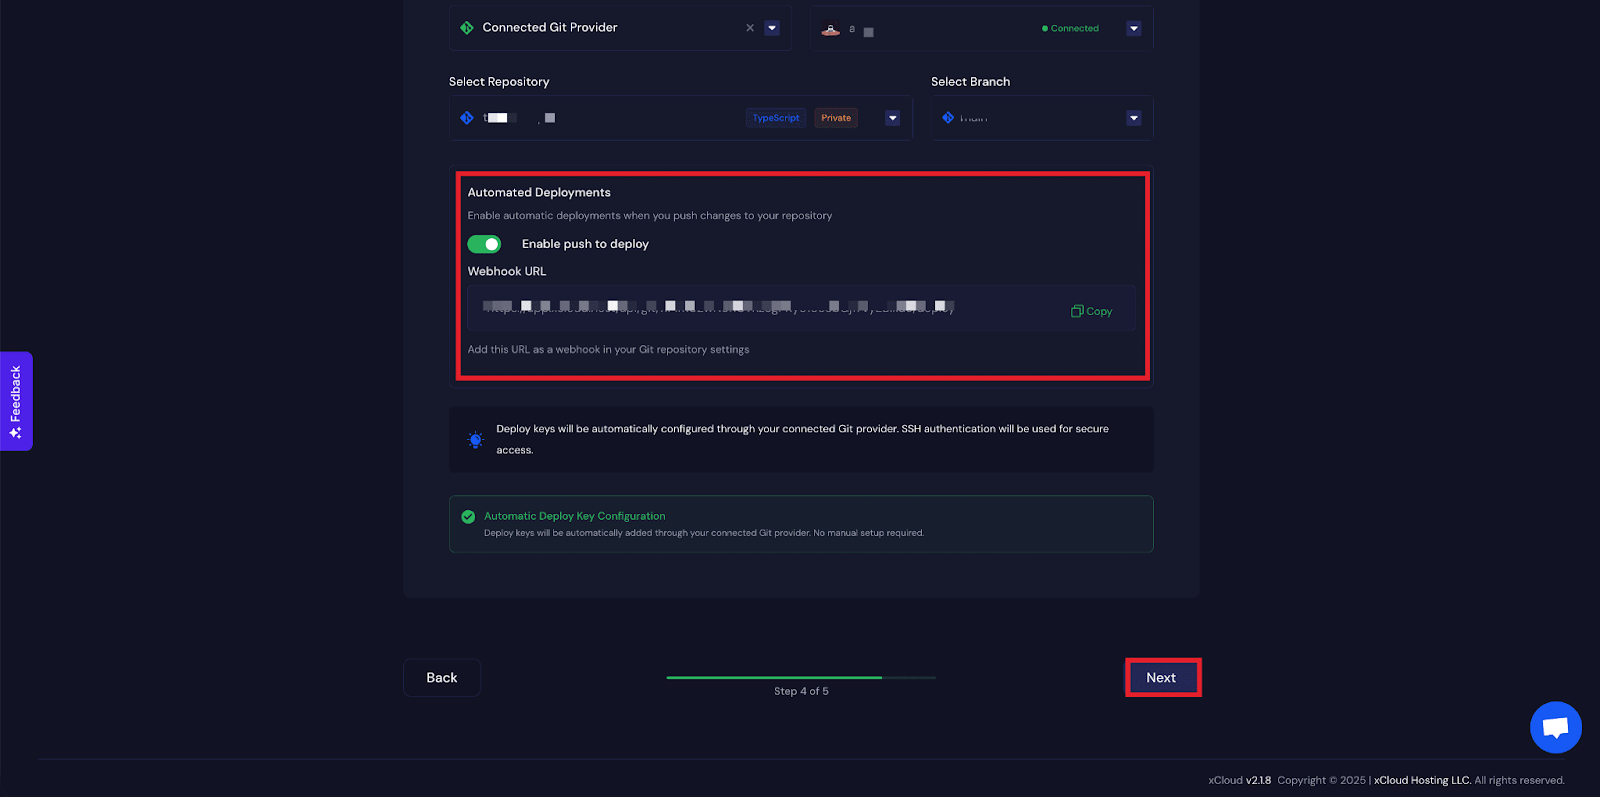
Task: Go back using the Back button
Action: 441,677
